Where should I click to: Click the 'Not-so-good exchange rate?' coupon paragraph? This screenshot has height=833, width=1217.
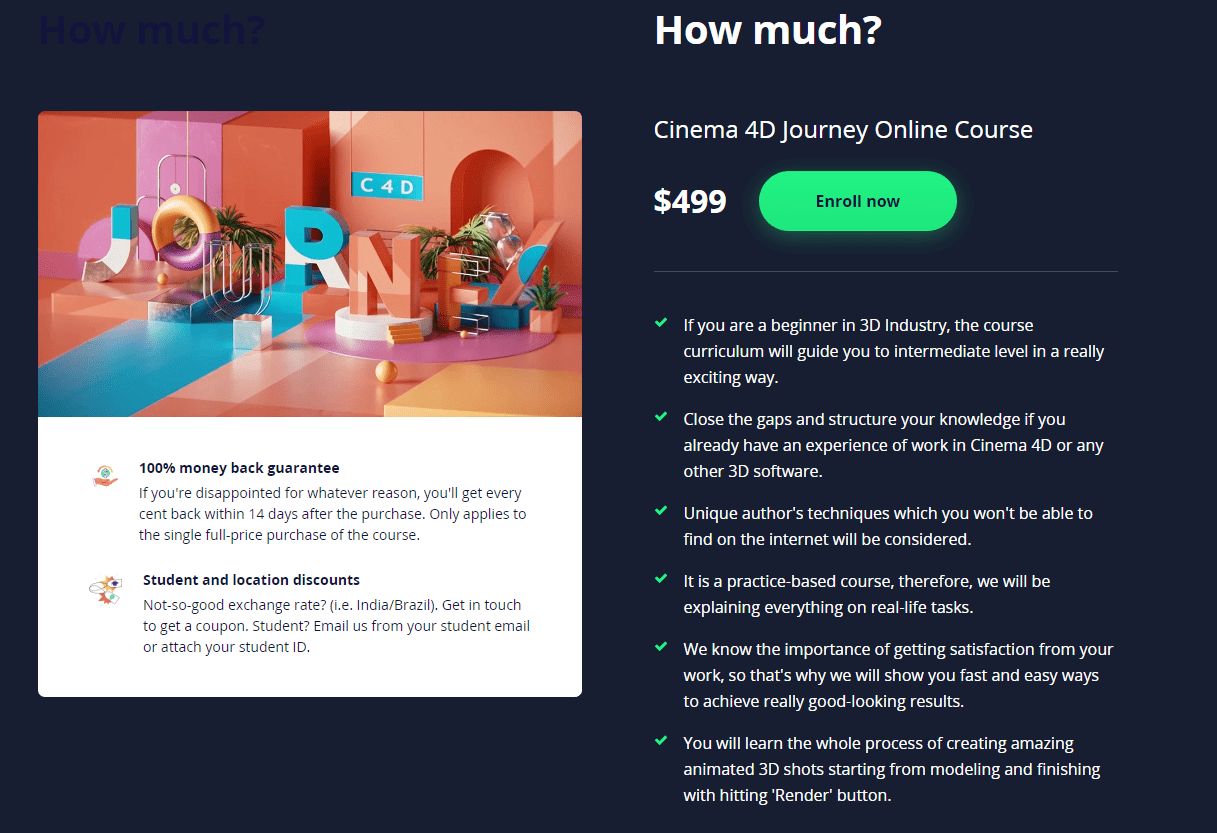tap(336, 626)
